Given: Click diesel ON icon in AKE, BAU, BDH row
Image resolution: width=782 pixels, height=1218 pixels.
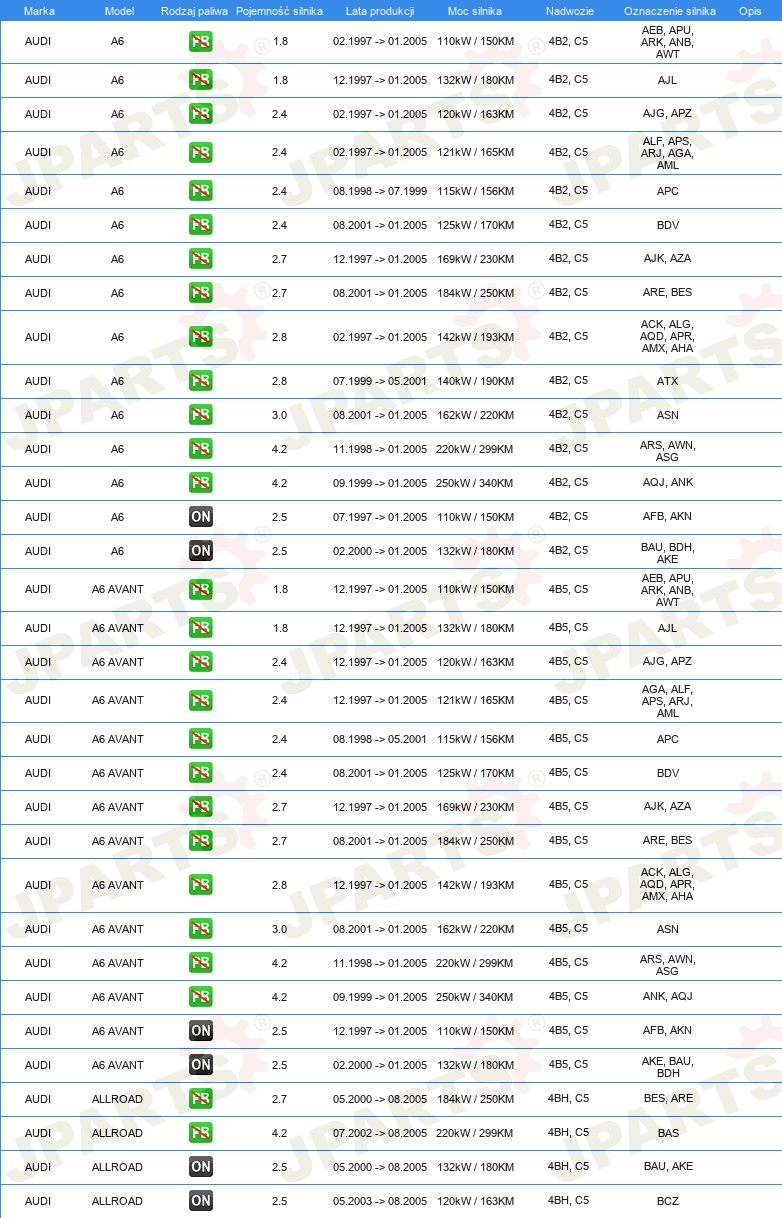Looking at the screenshot, I should pos(201,1065).
